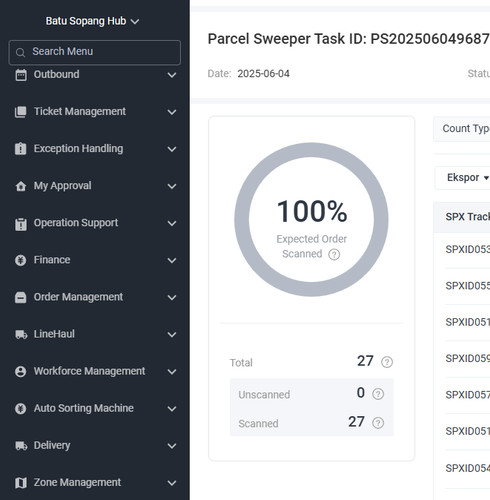Focus the Search Menu input field
Screen dimensions: 490x500
pos(95,52)
